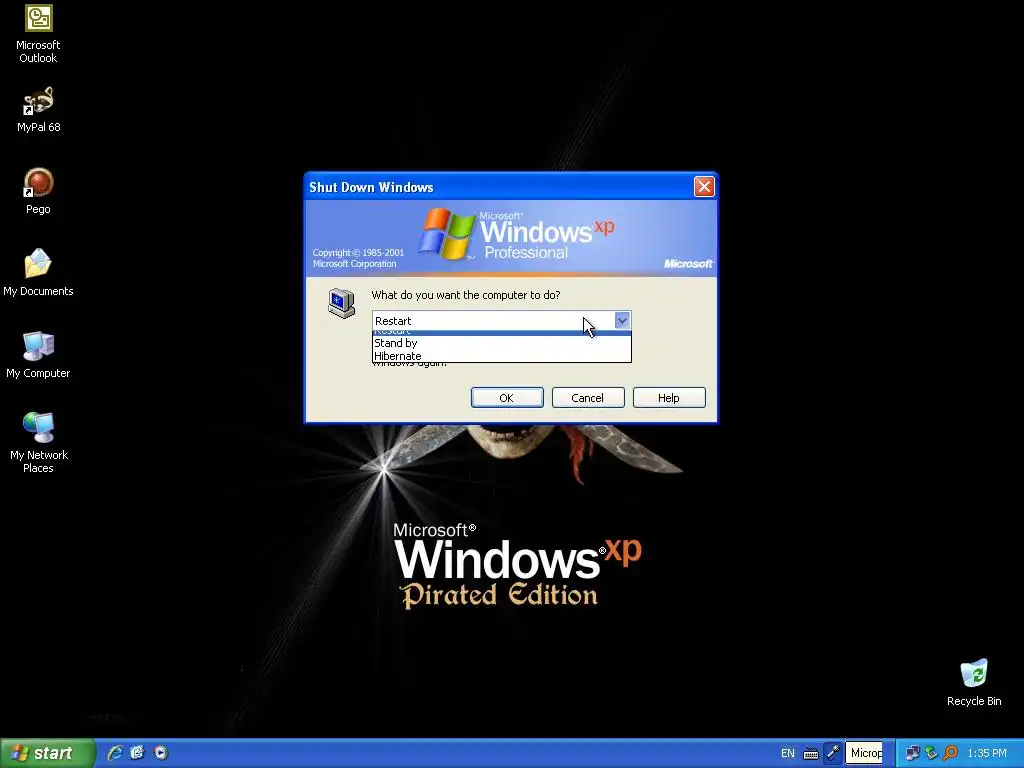Click the system clock showing 1:35 PM
This screenshot has height=768, width=1024.
pos(987,753)
